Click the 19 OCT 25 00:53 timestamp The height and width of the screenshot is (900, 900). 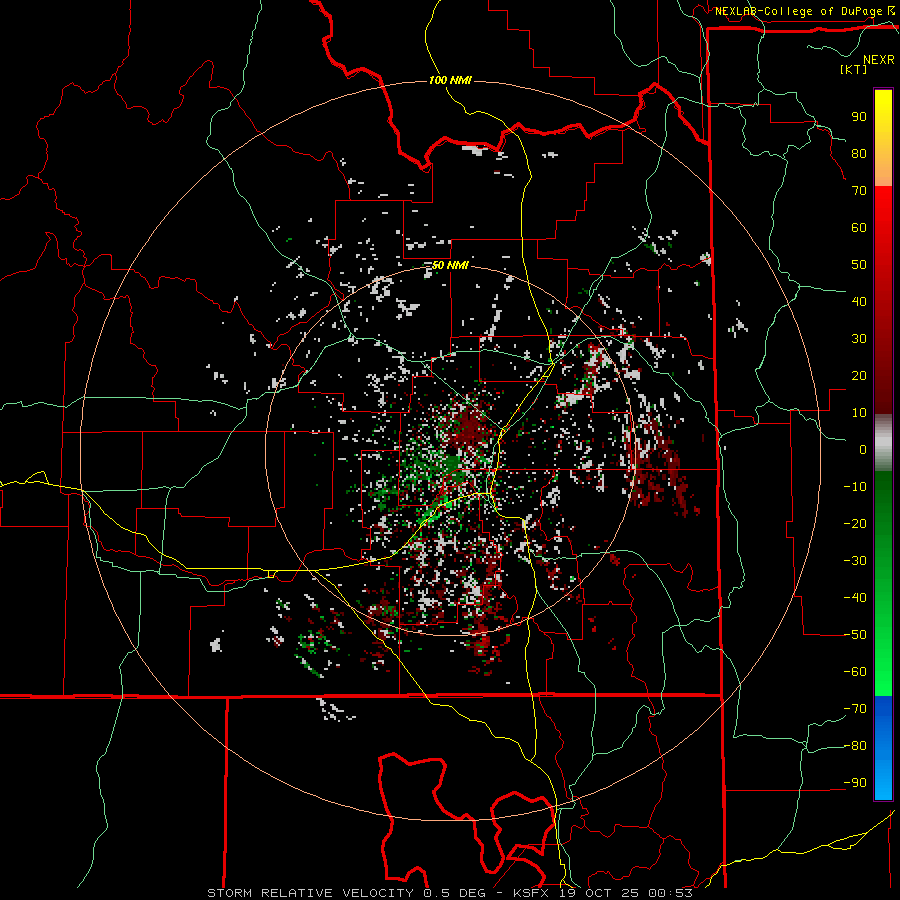tap(626, 893)
